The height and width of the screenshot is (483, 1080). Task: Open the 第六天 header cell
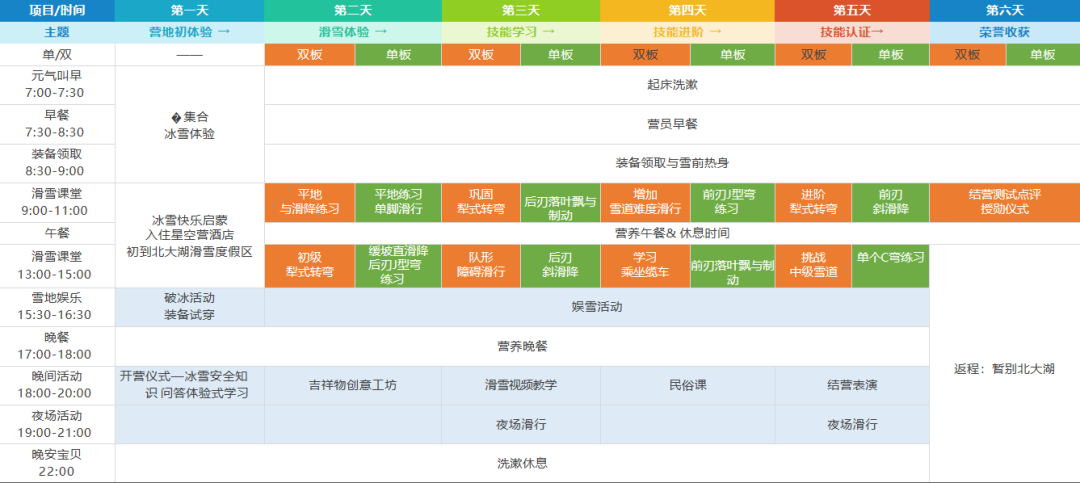pos(1004,10)
